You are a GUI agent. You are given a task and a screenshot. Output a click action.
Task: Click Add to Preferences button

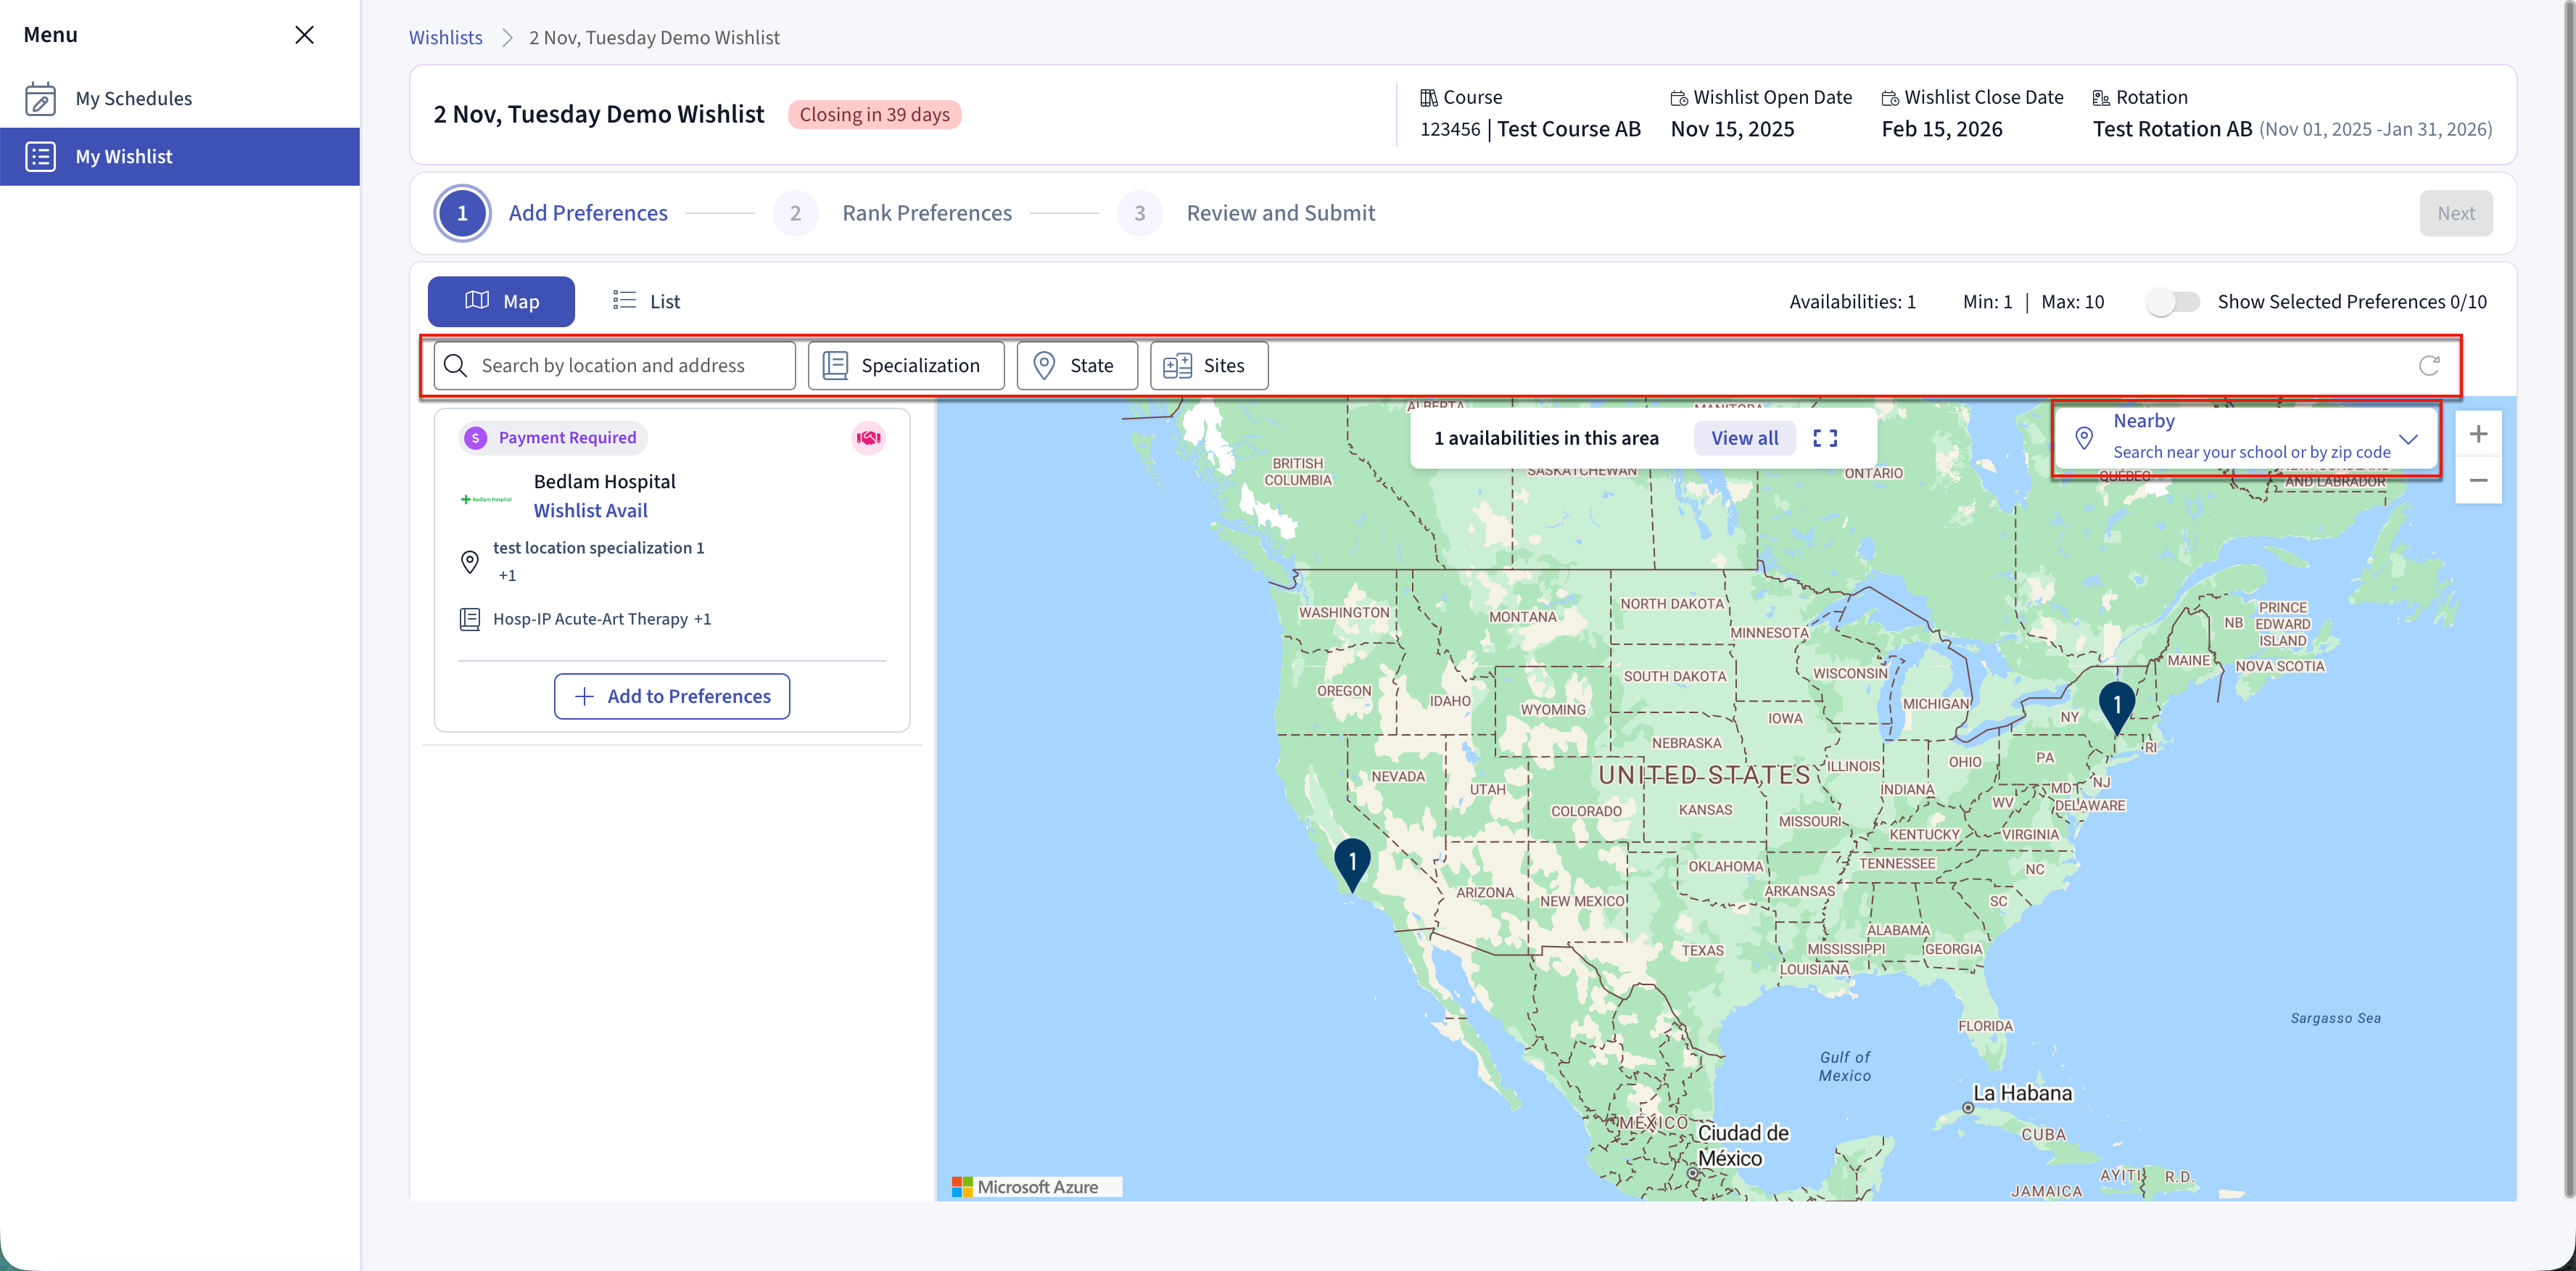(671, 696)
